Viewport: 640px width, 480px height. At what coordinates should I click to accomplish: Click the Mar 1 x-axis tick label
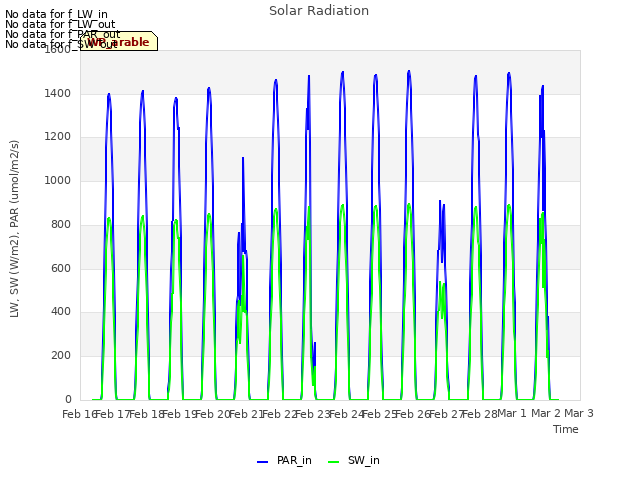512,413
